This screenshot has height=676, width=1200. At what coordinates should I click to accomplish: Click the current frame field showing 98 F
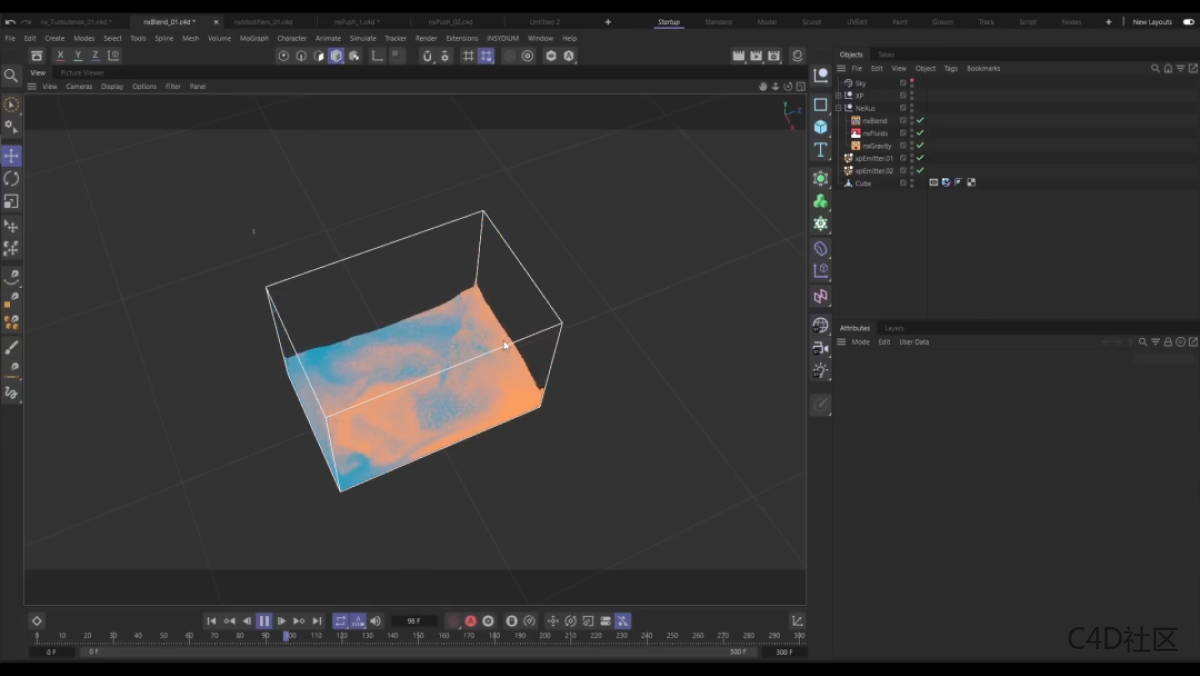413,621
